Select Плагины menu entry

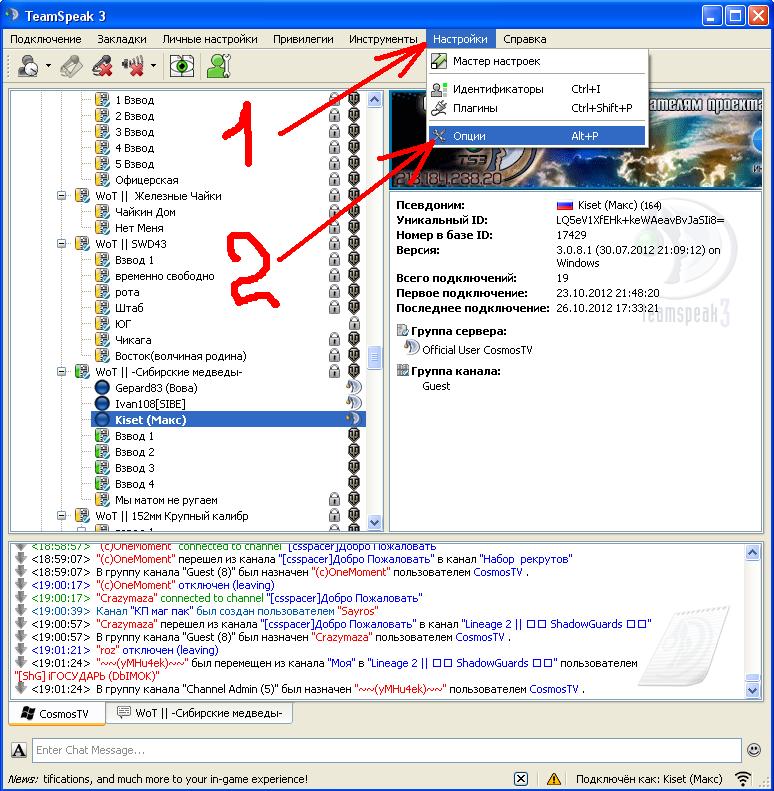point(537,108)
